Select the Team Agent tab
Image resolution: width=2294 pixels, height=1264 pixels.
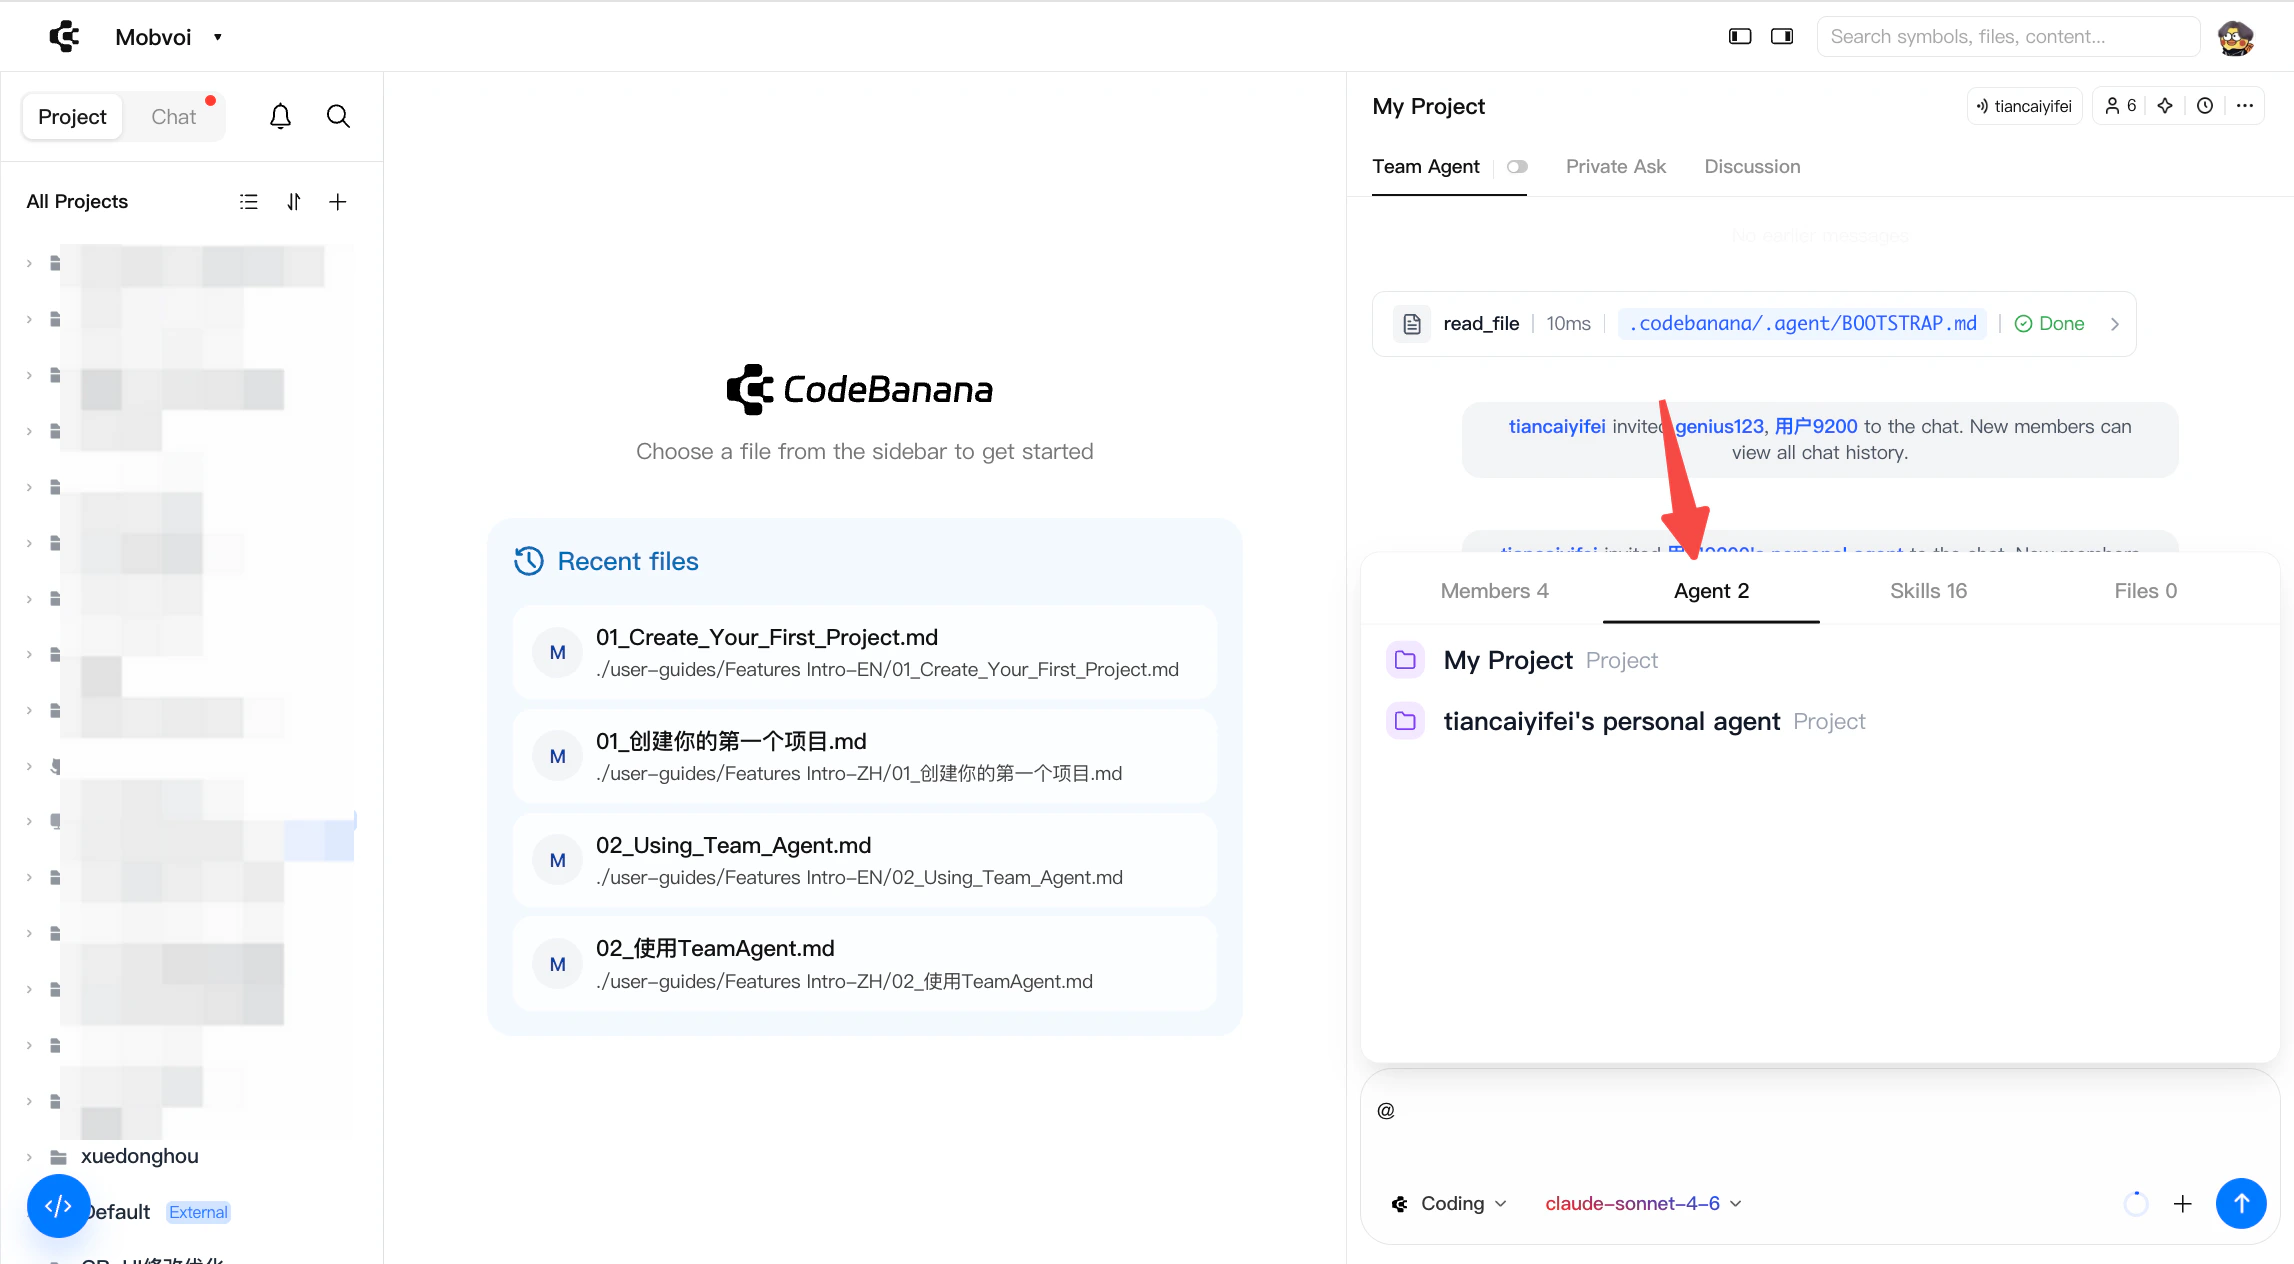coord(1425,167)
